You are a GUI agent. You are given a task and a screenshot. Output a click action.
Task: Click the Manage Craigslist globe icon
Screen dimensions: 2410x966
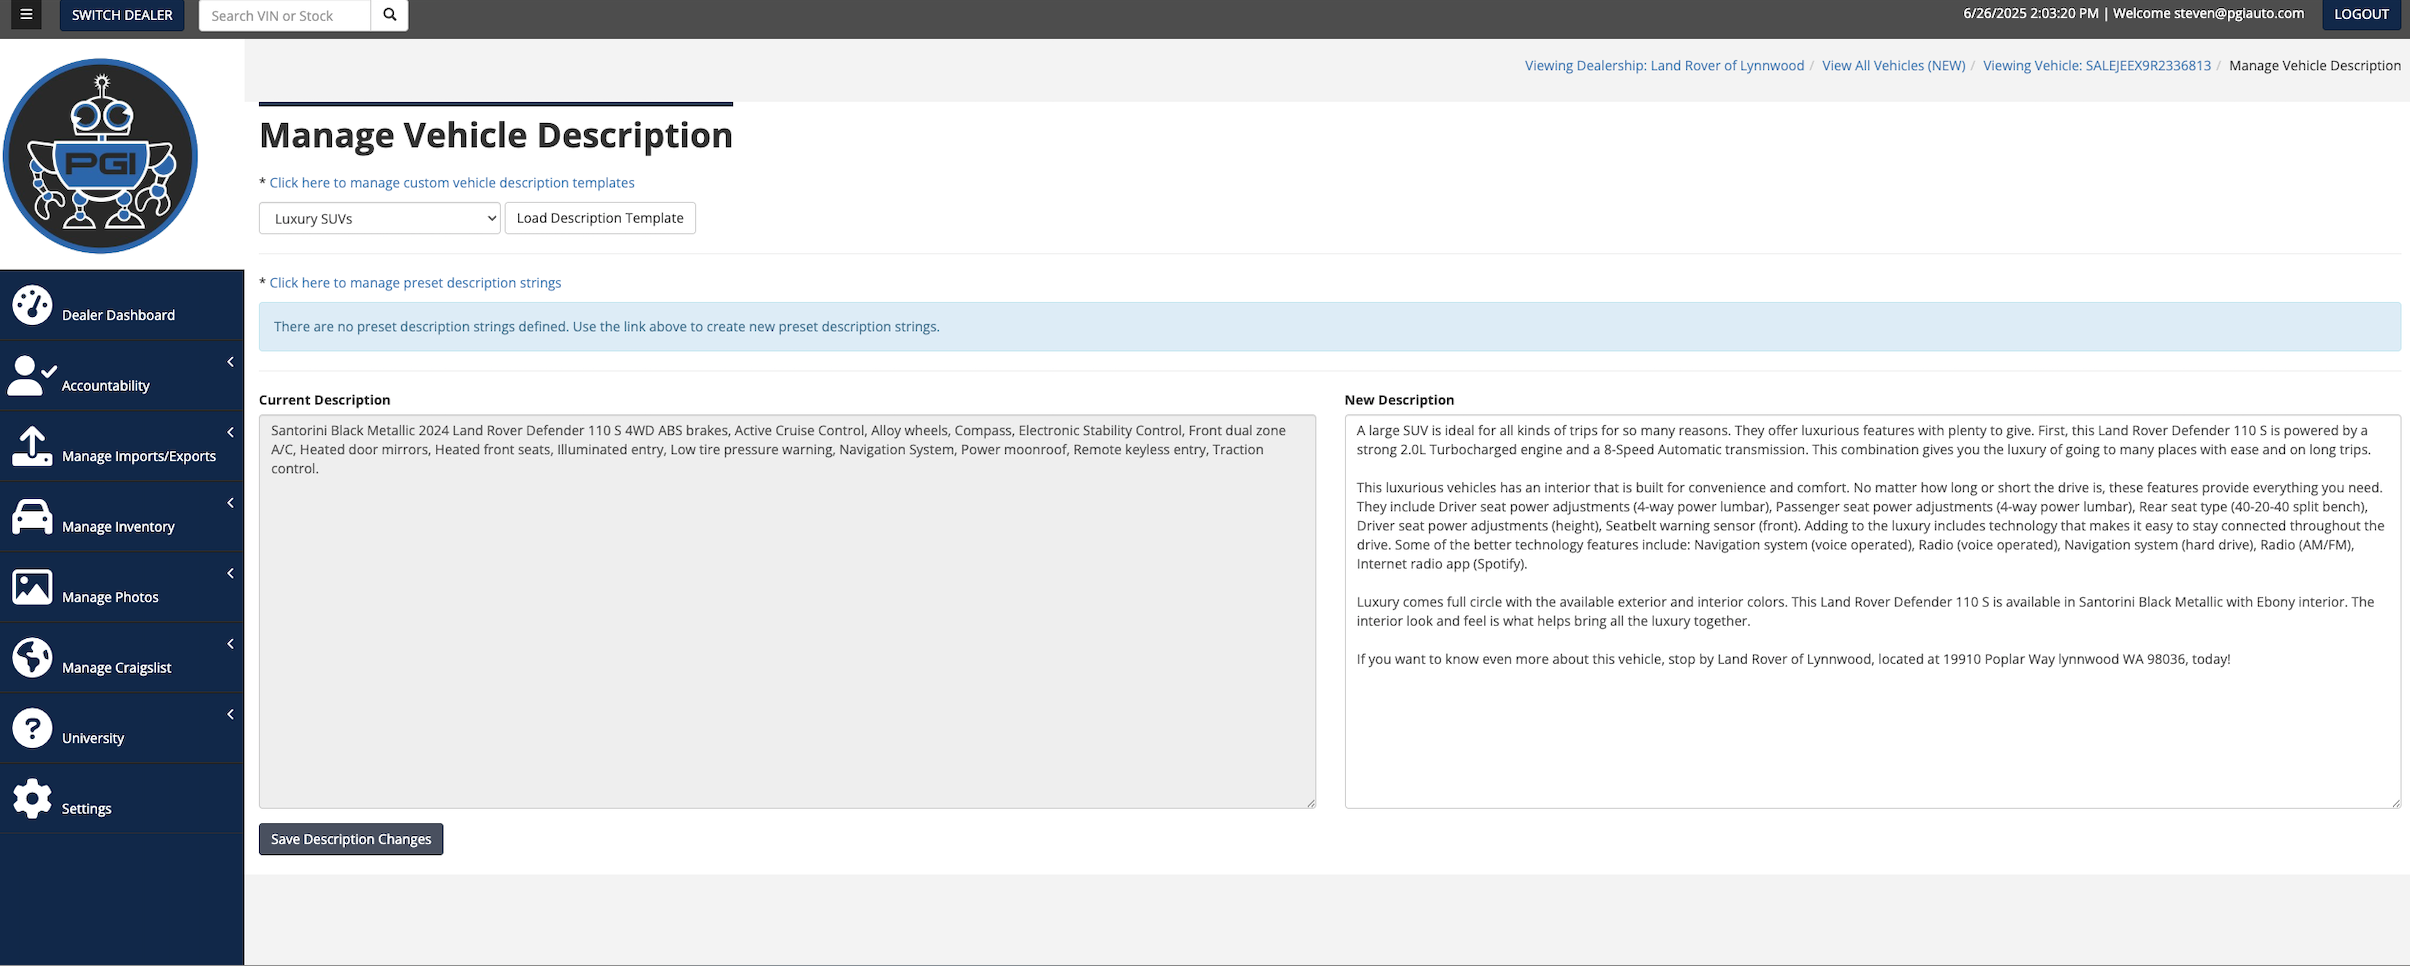coord(32,658)
